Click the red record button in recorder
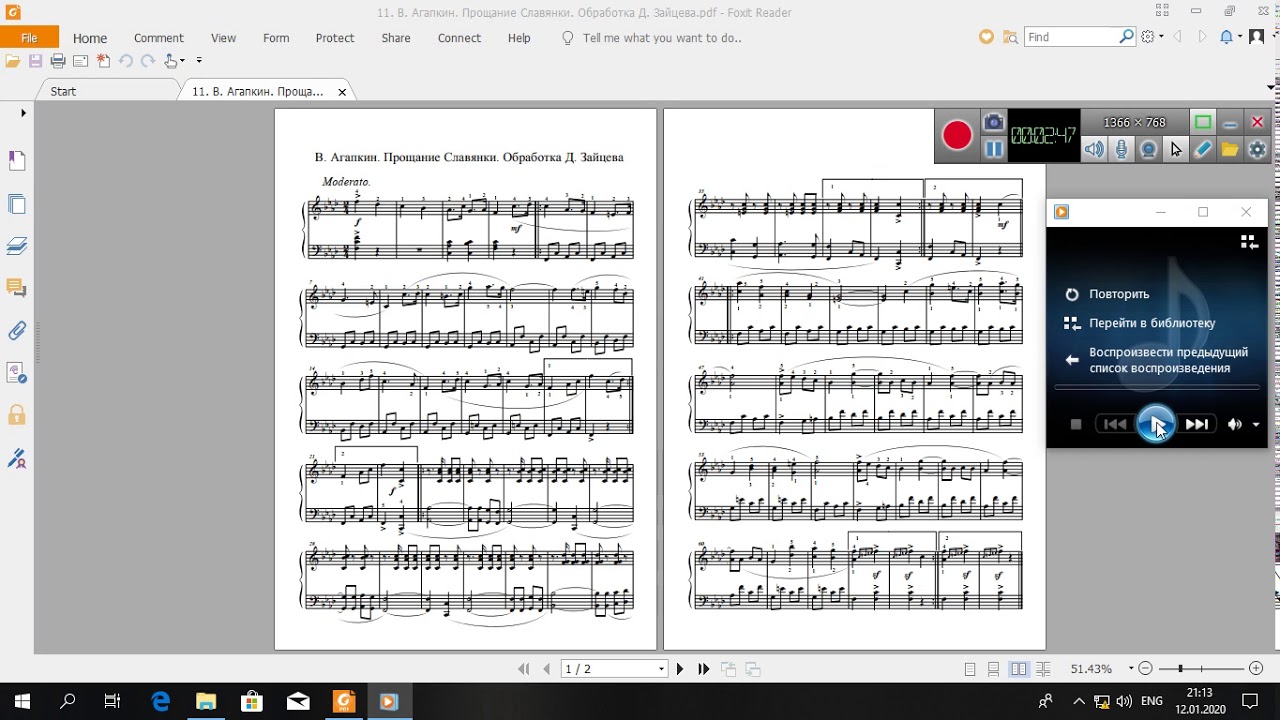This screenshot has height=720, width=1280. click(957, 135)
